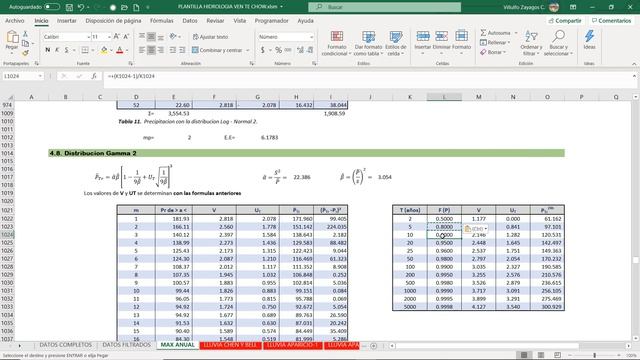
Task: Switch to the Insertar tab
Action: tap(67, 21)
